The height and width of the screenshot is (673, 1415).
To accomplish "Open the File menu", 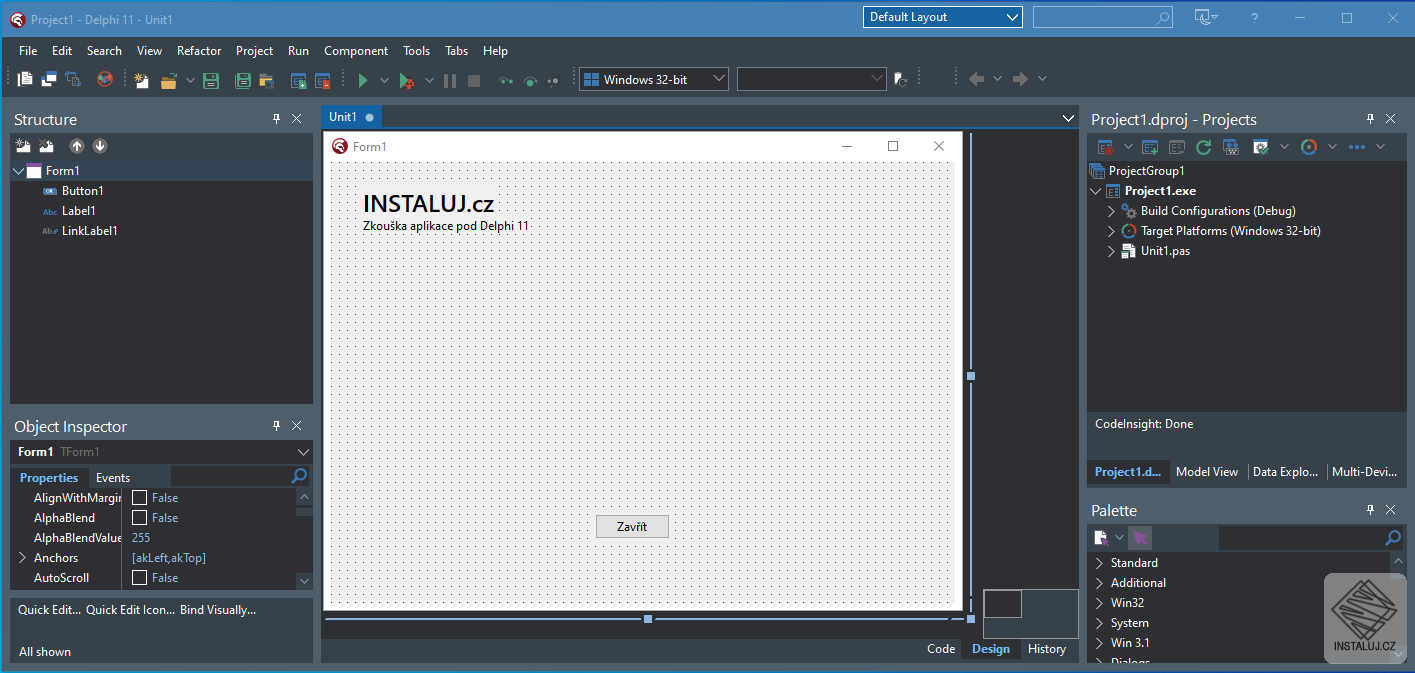I will click(28, 51).
